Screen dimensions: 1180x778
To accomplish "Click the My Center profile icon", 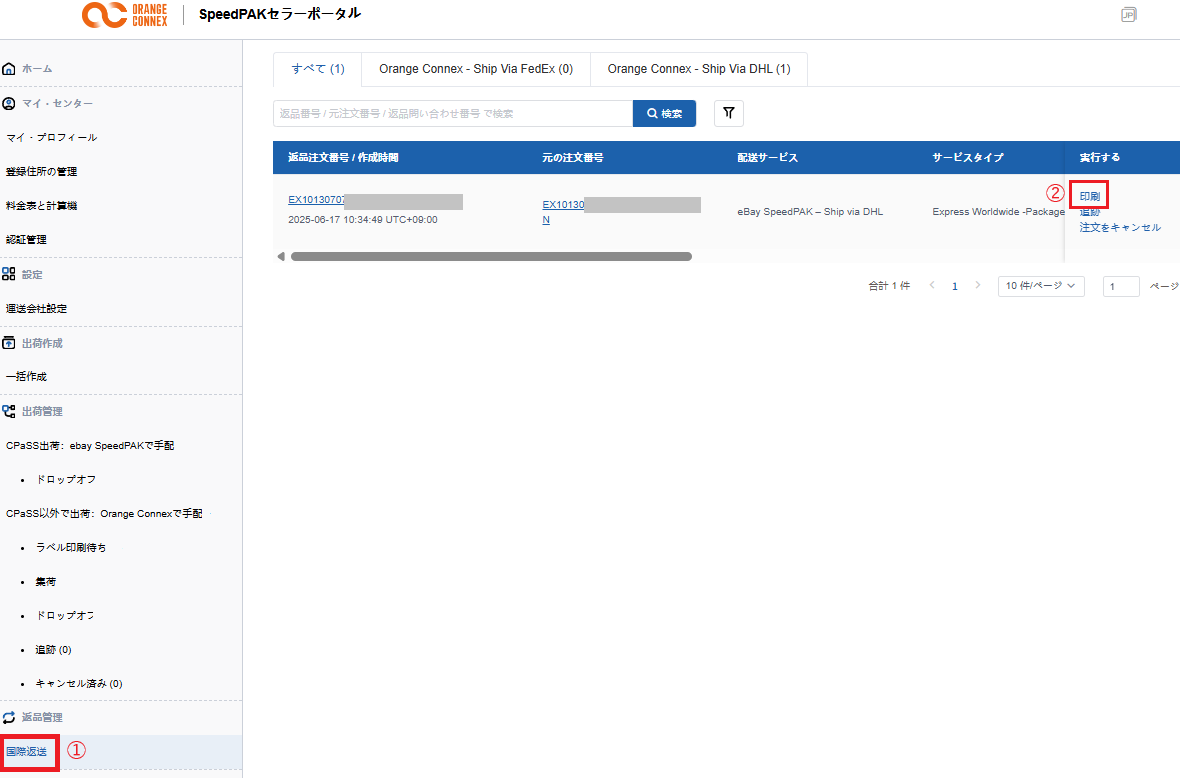I will coord(9,103).
